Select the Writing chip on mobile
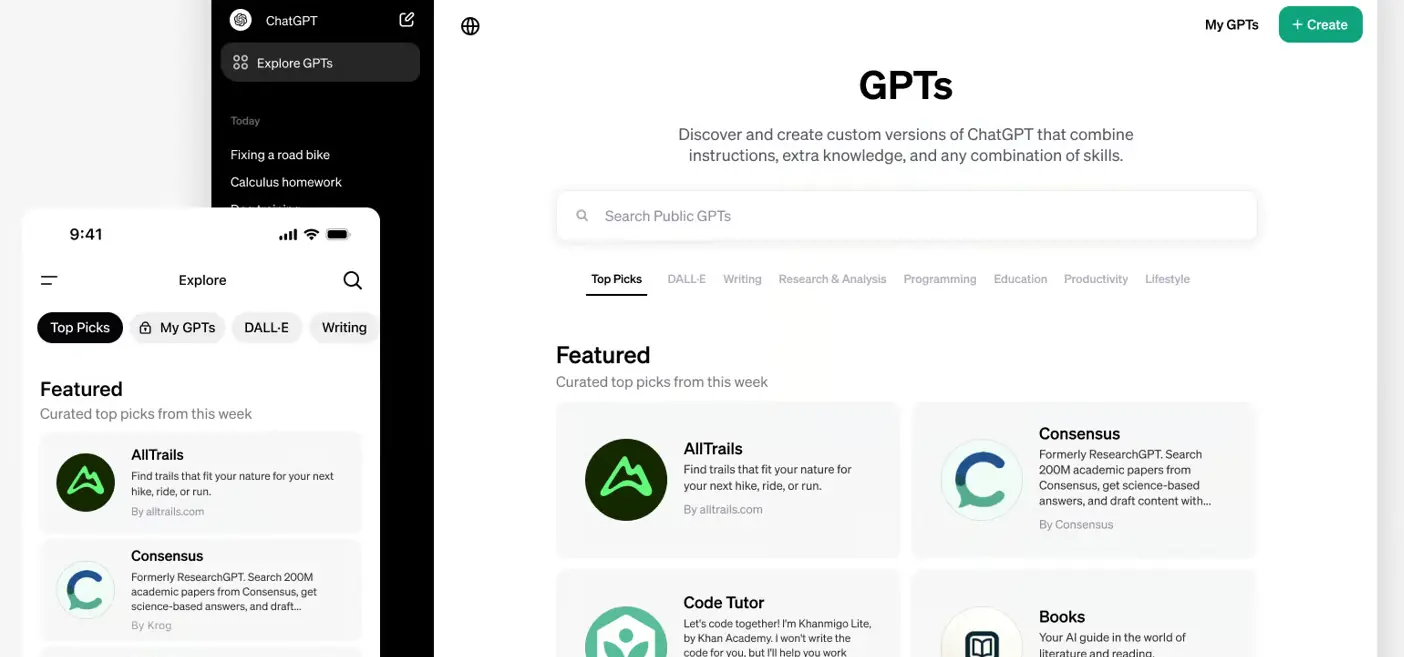 pos(344,328)
